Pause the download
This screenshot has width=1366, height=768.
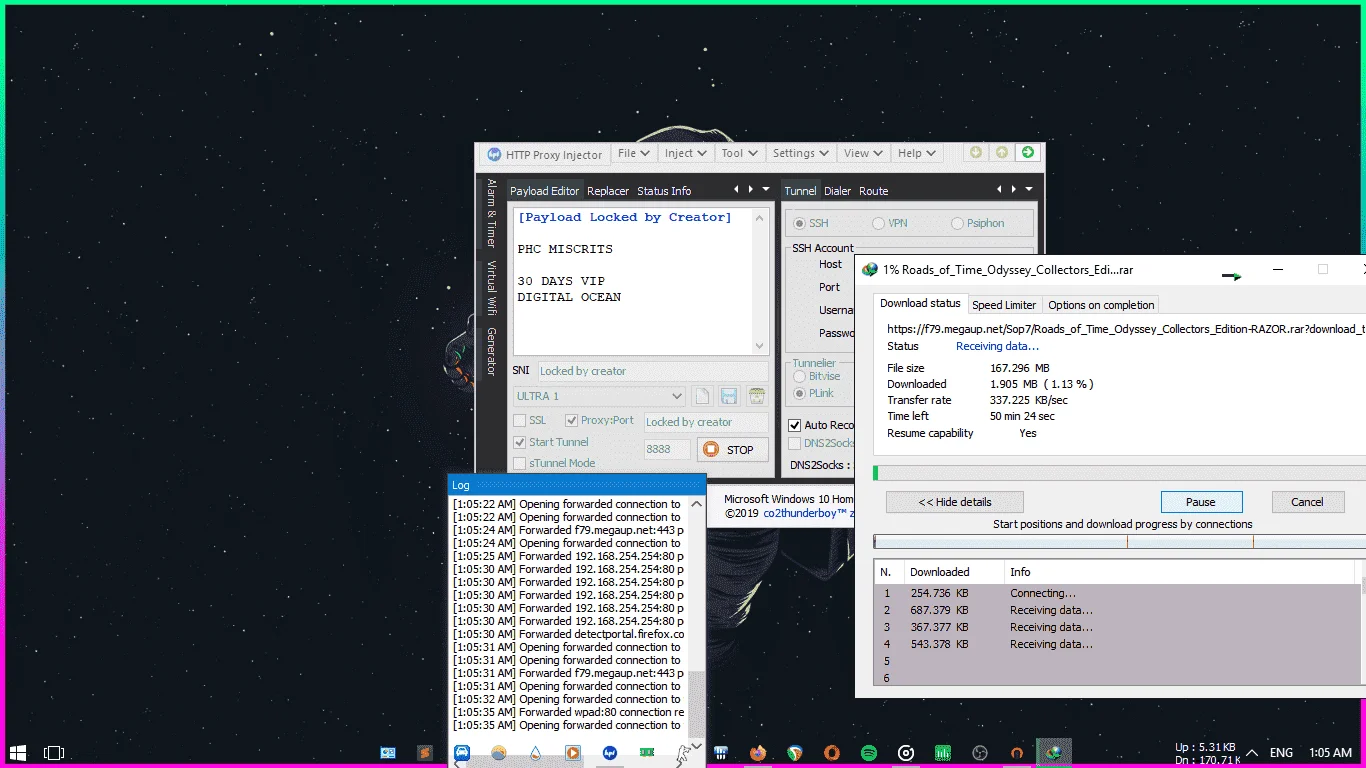click(x=1201, y=502)
